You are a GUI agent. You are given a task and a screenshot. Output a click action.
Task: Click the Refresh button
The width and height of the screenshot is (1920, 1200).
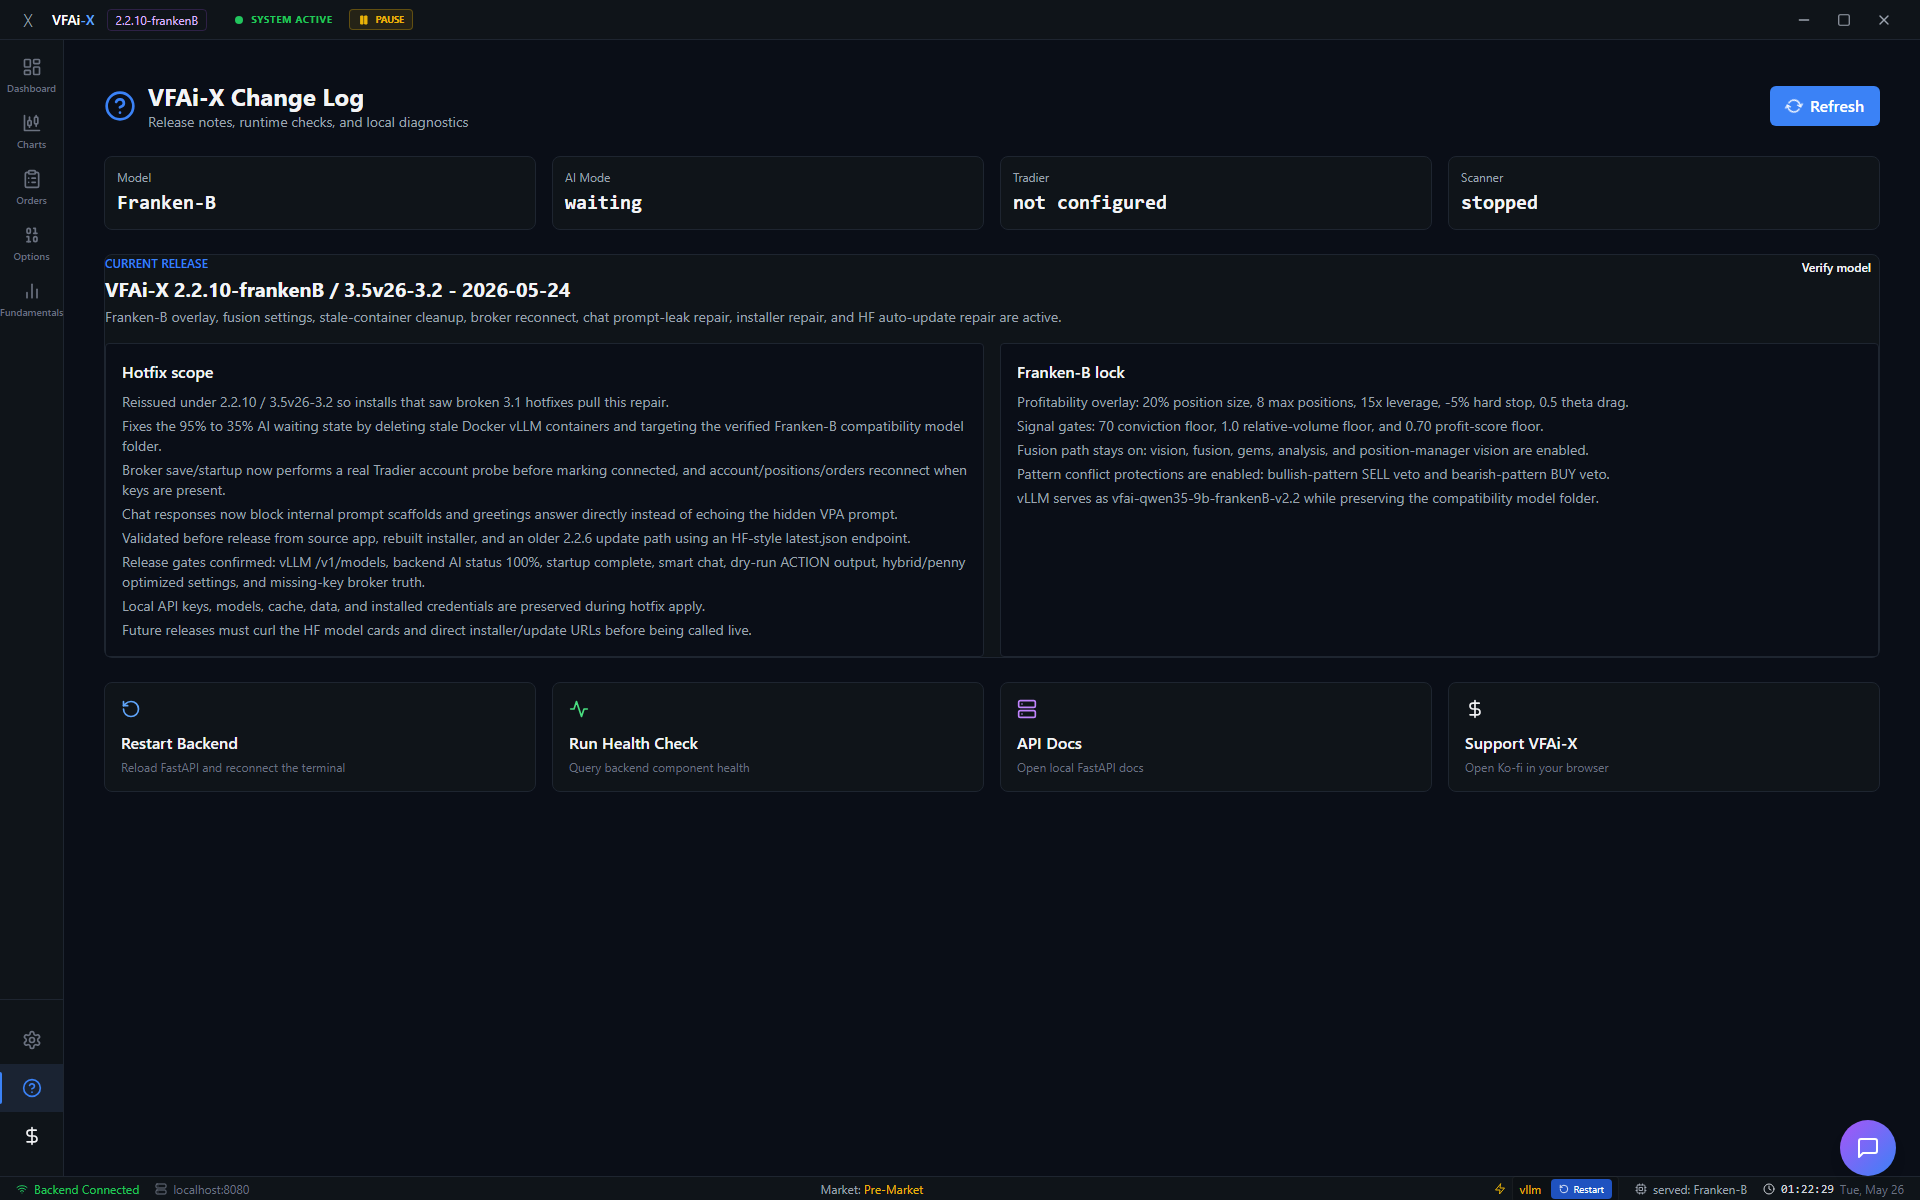(1824, 106)
